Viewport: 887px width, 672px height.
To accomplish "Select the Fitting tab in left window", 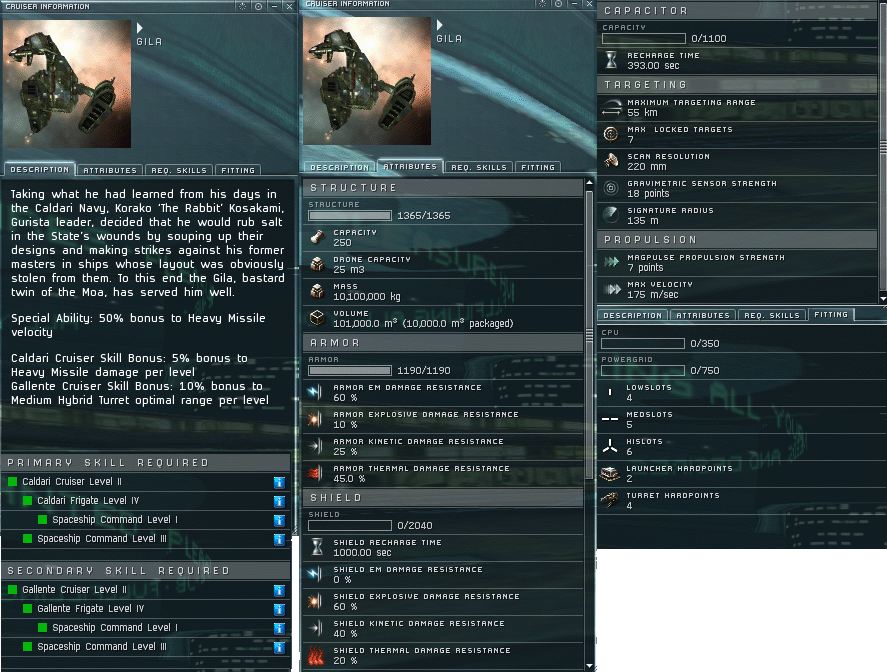I will point(238,170).
